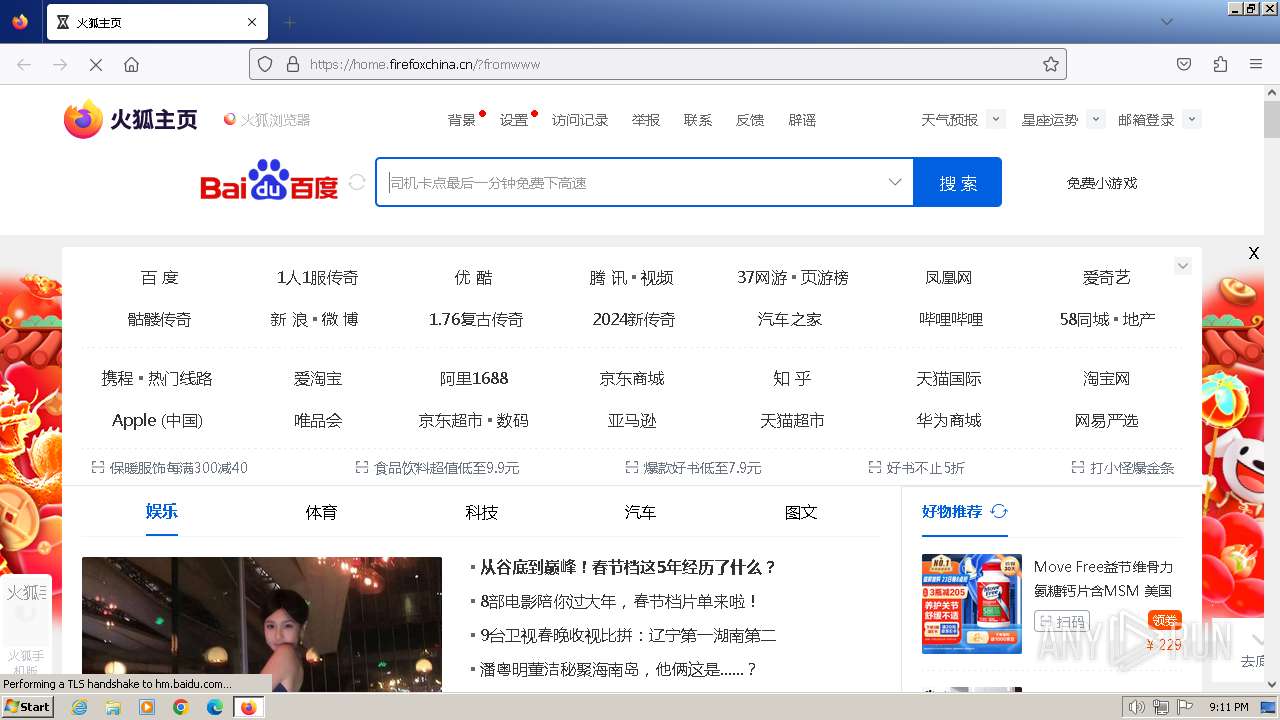Click the 领券 coupon button
This screenshot has height=720, width=1280.
pos(1165,620)
